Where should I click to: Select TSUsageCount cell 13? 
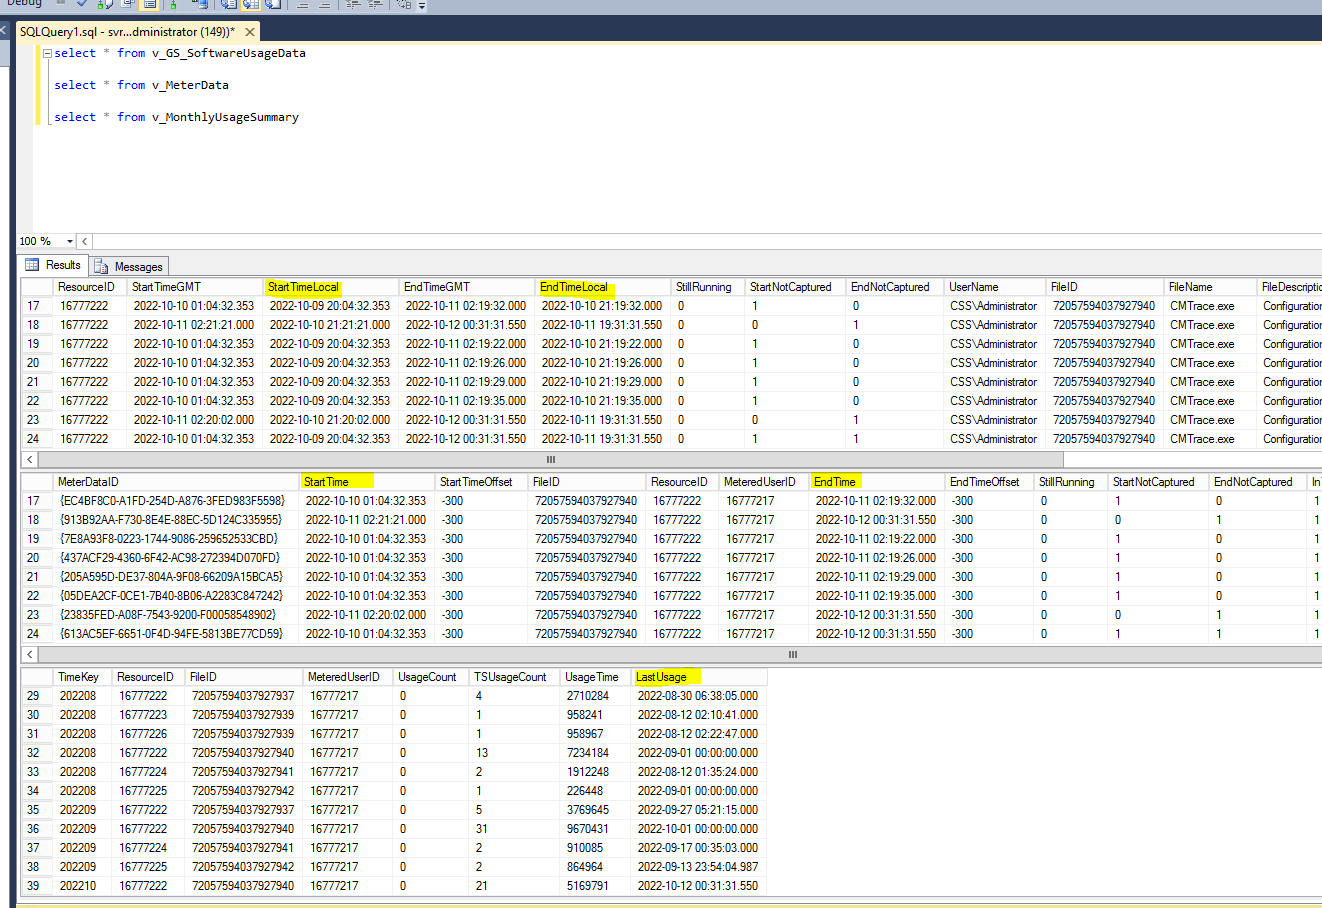(515, 753)
